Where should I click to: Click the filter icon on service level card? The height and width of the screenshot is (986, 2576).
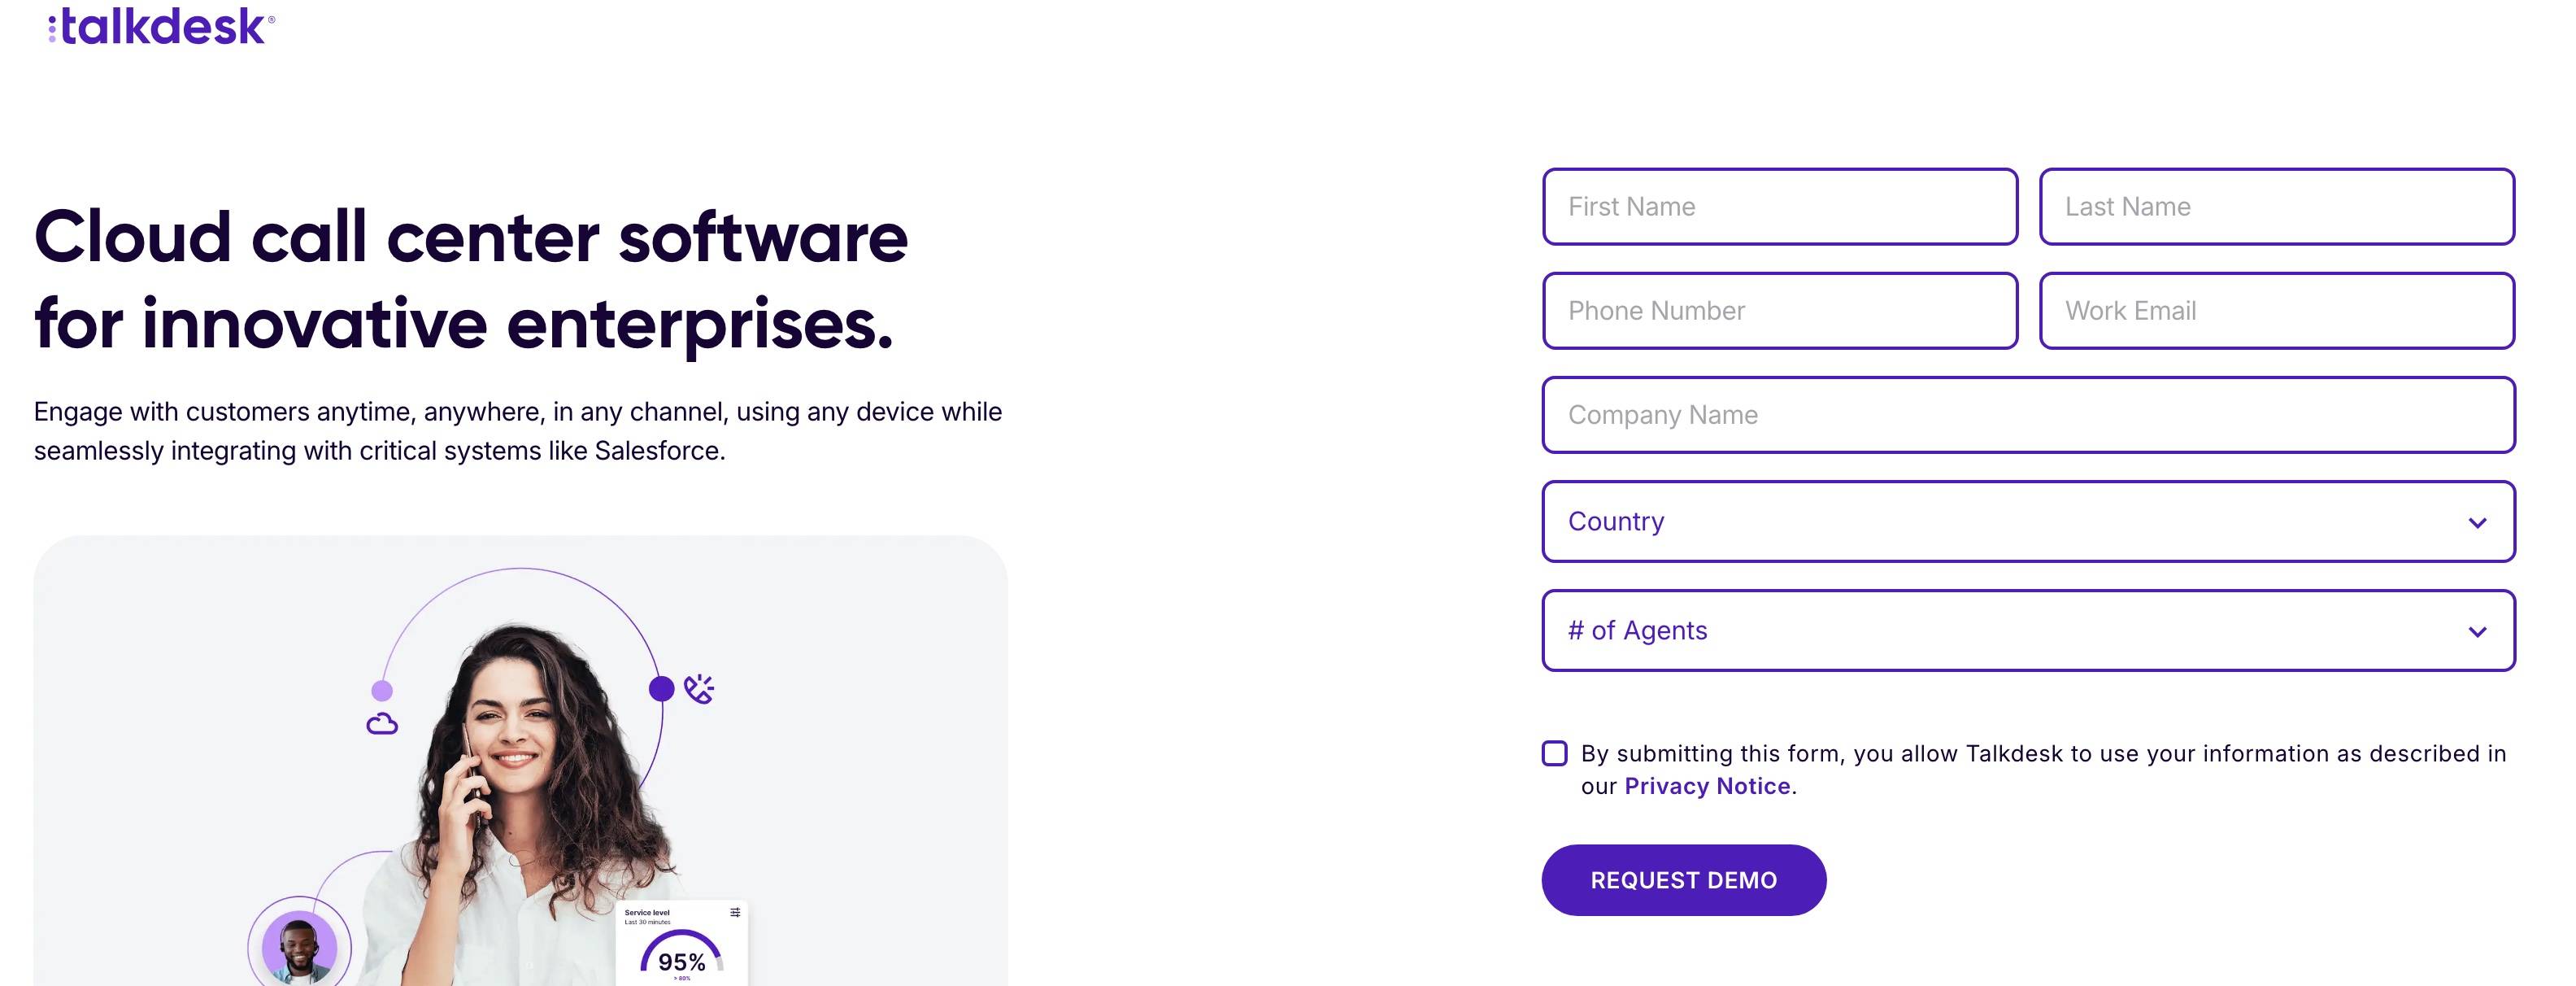(735, 912)
